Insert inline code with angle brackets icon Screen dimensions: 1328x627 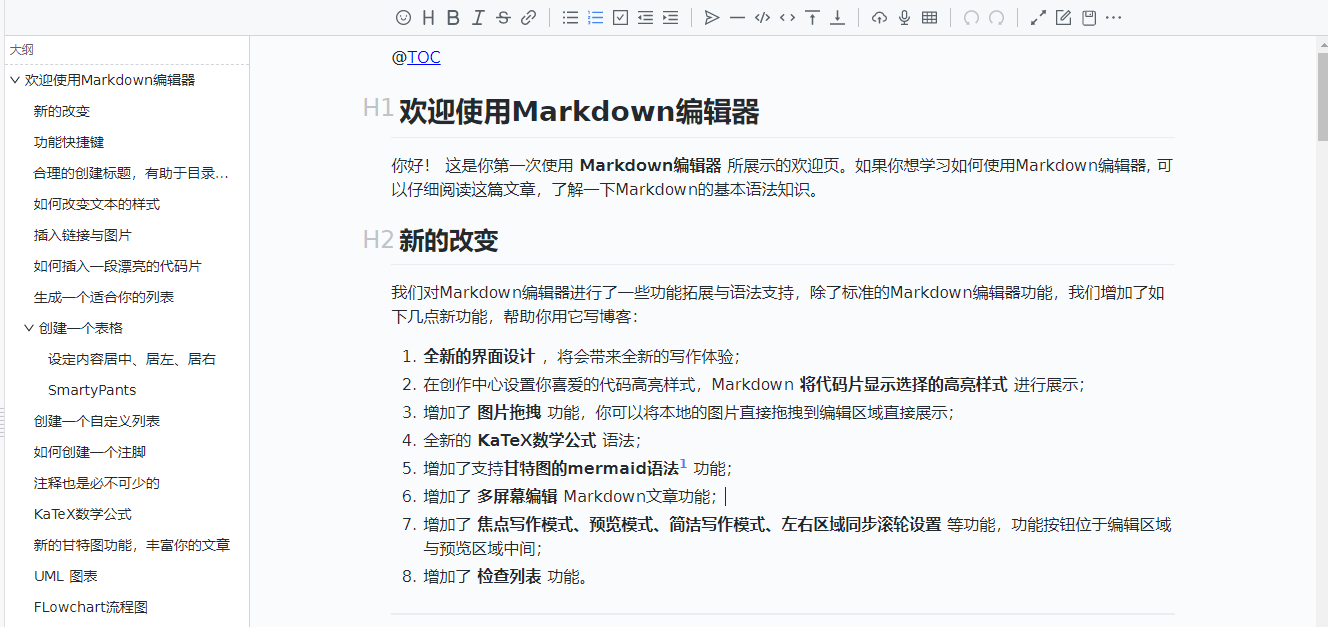(x=787, y=17)
